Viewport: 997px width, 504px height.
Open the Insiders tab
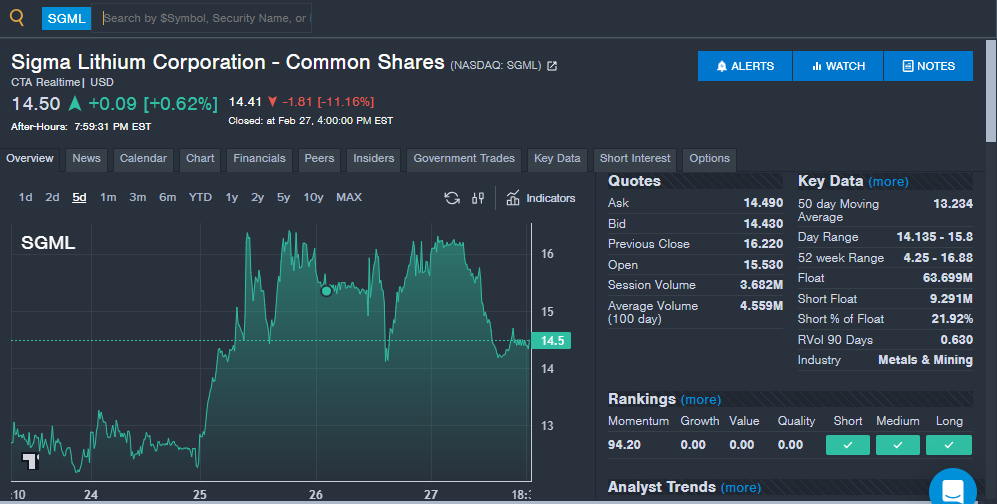click(374, 159)
